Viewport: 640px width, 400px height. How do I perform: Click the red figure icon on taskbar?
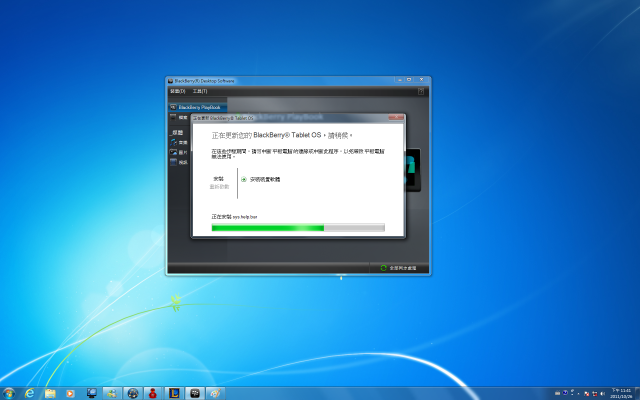click(x=153, y=393)
